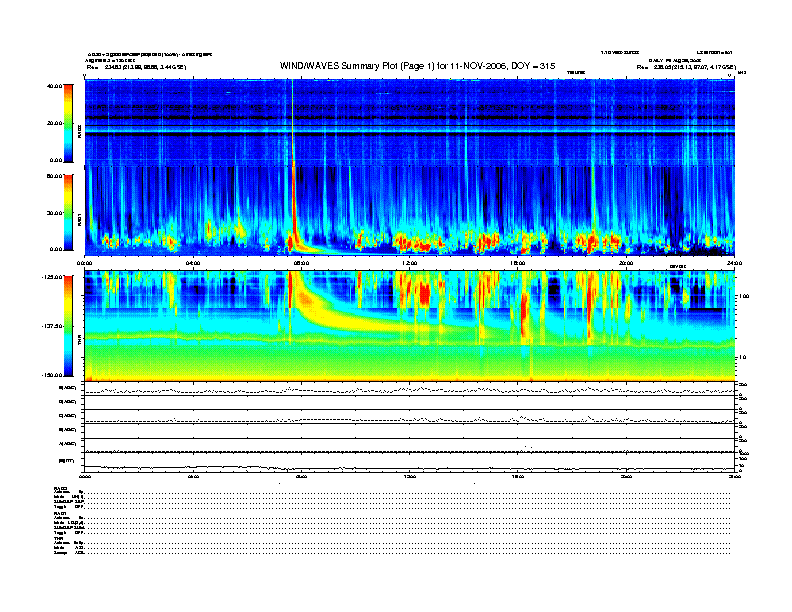Click the first line-plot strip below the TNR panel
This screenshot has width=792, height=612.
coord(410,389)
